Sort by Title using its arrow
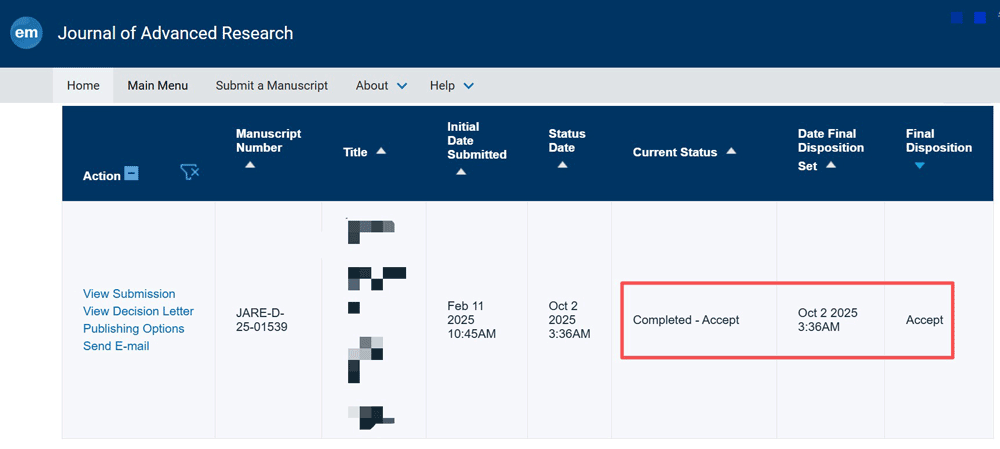The height and width of the screenshot is (449, 1000). coord(381,152)
